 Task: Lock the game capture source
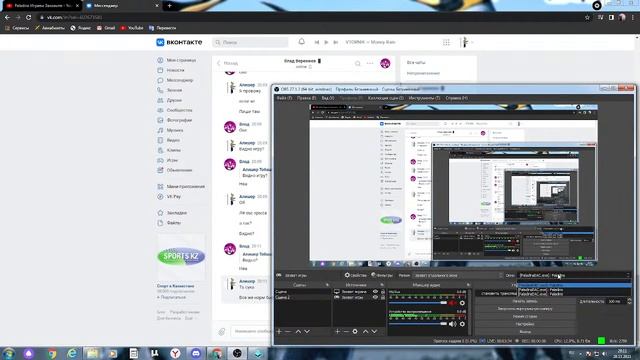(x=382, y=298)
